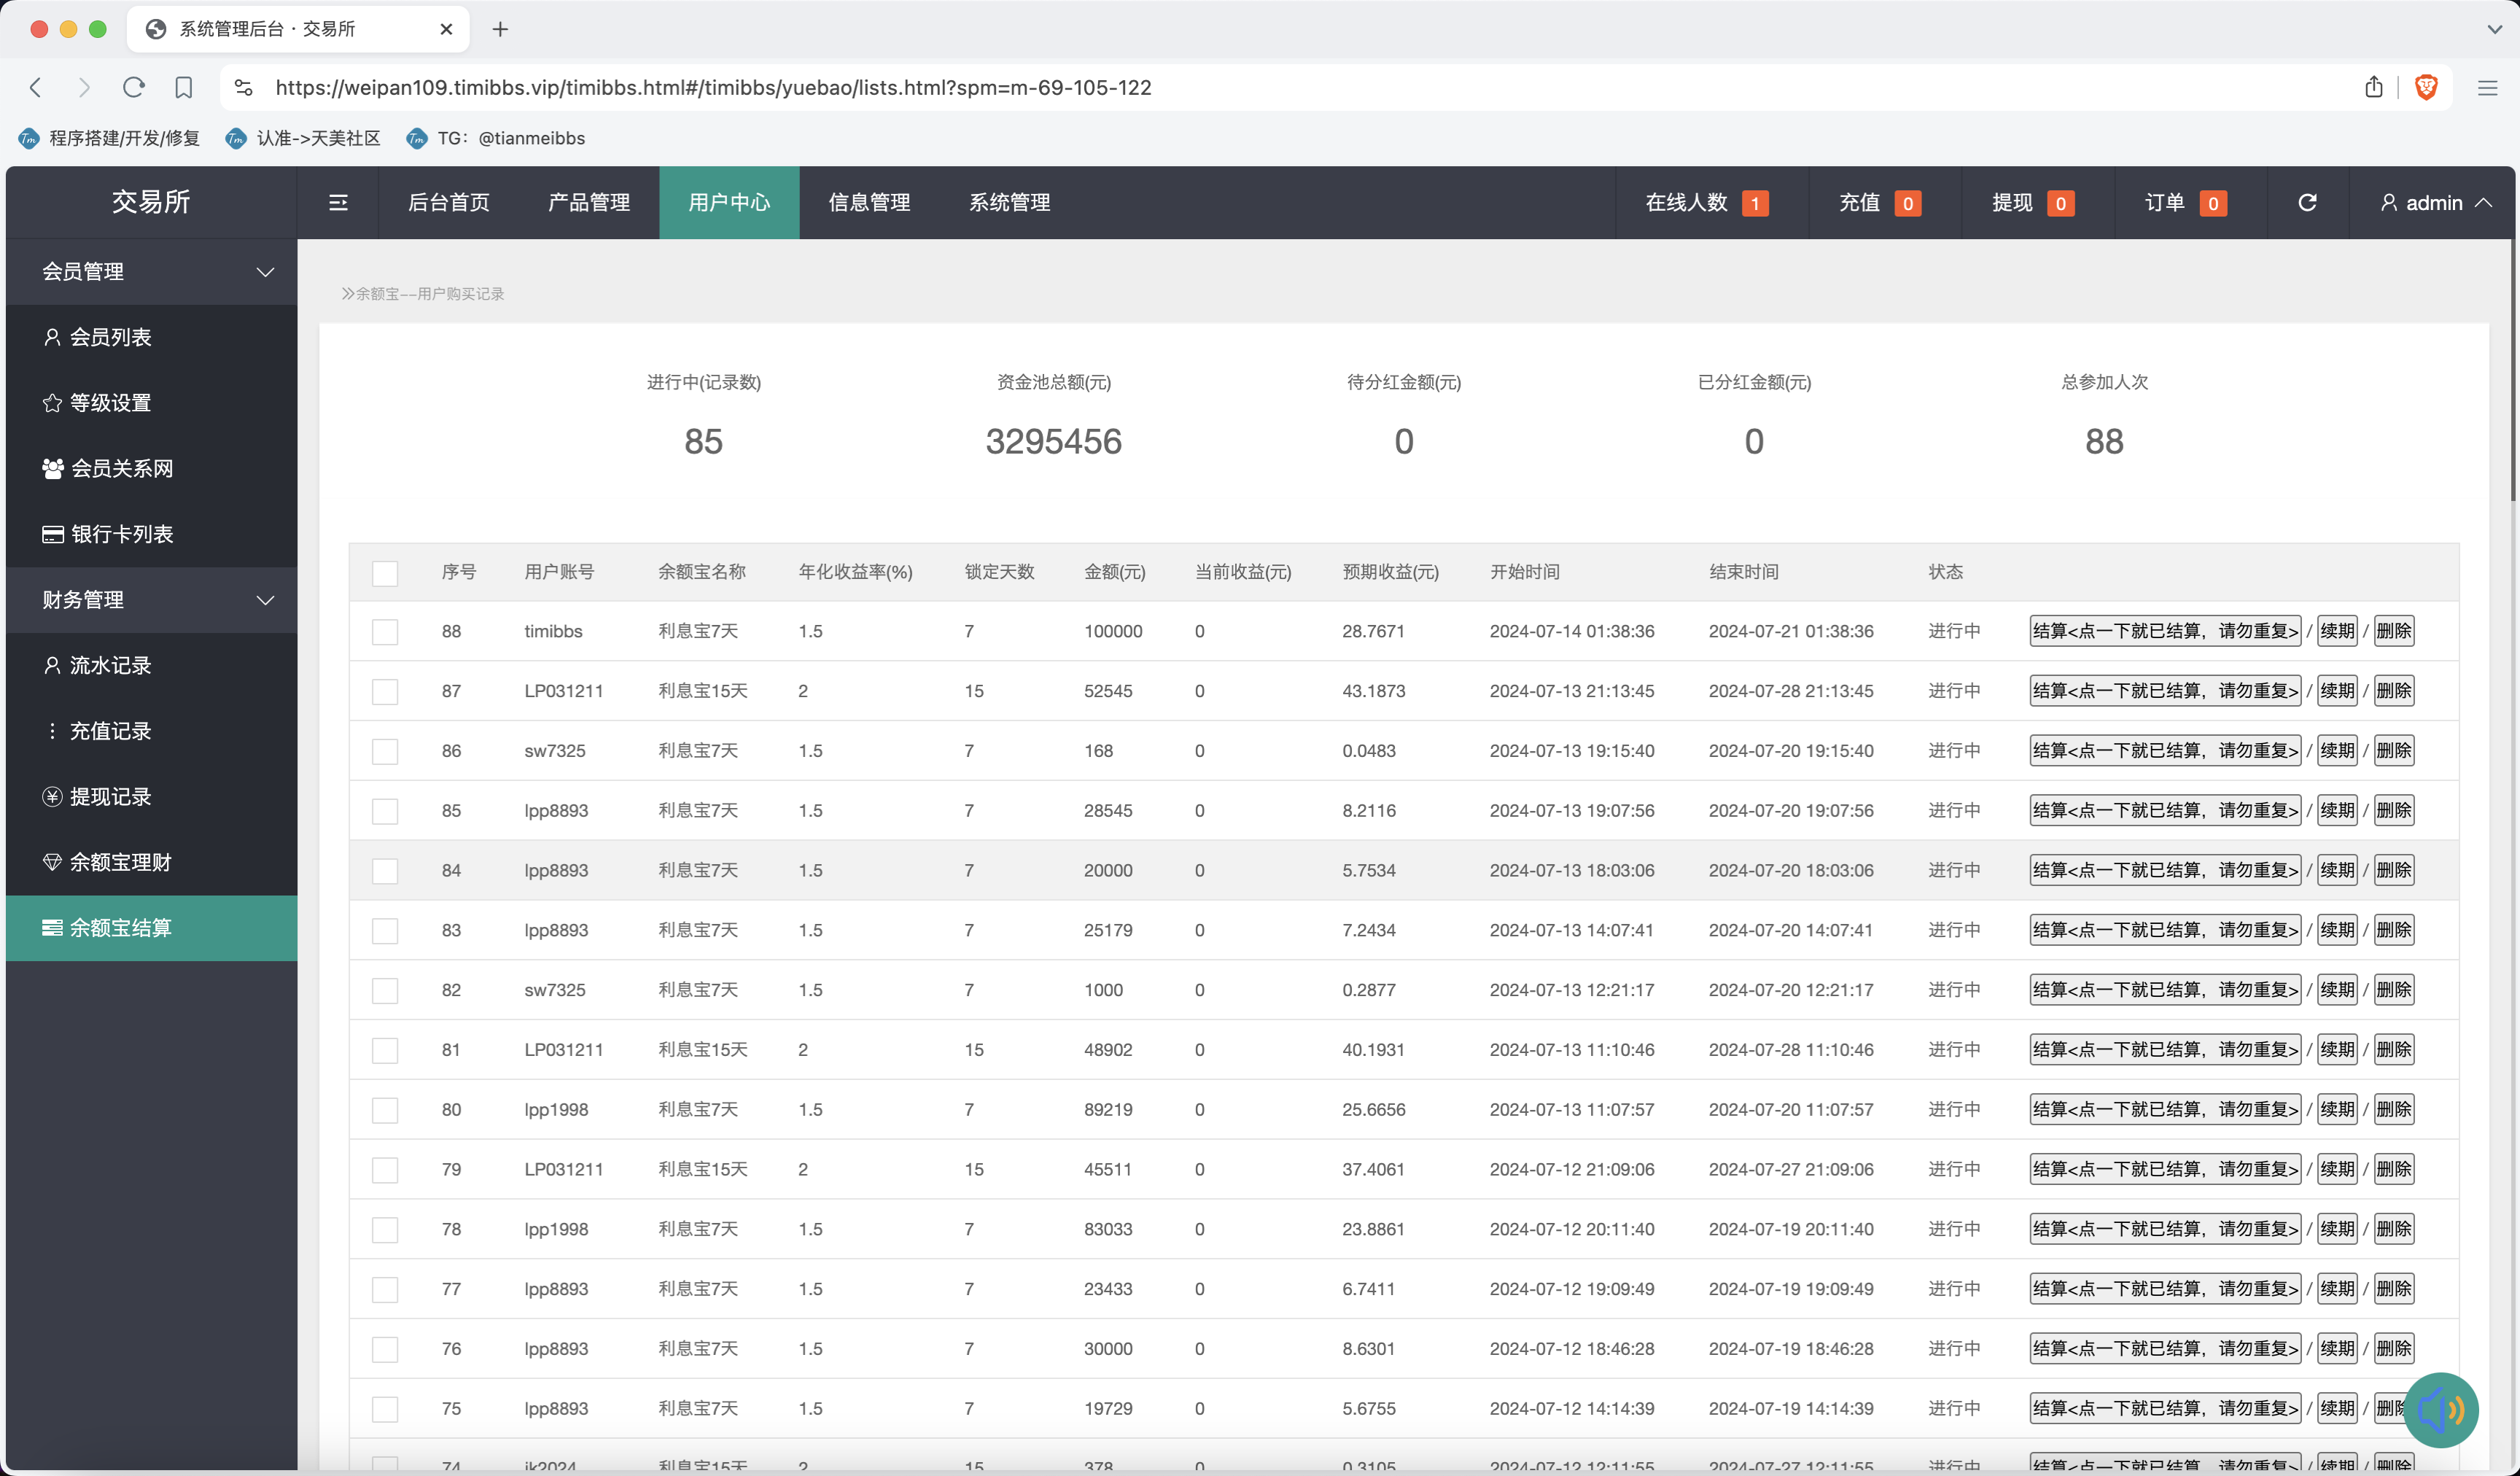Image resolution: width=2520 pixels, height=1476 pixels.
Task: Select the checkbox for row 84
Action: coord(385,871)
